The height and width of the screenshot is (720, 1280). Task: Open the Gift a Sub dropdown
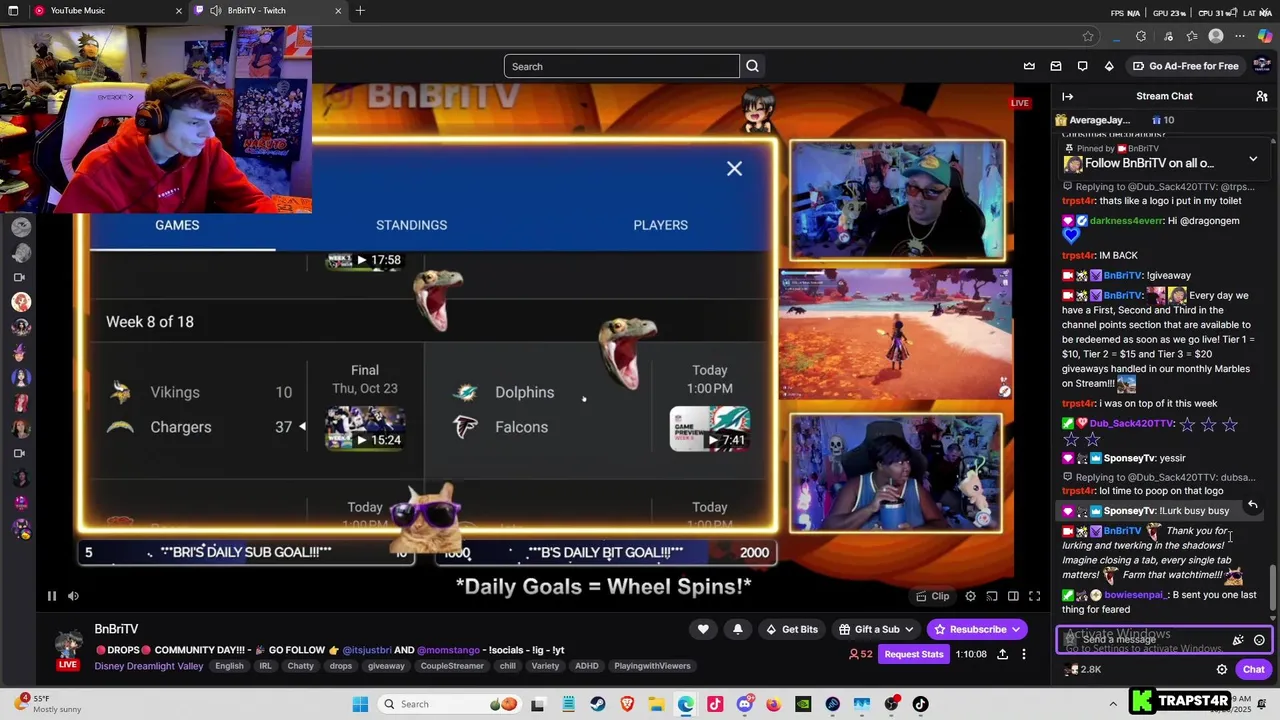(875, 629)
